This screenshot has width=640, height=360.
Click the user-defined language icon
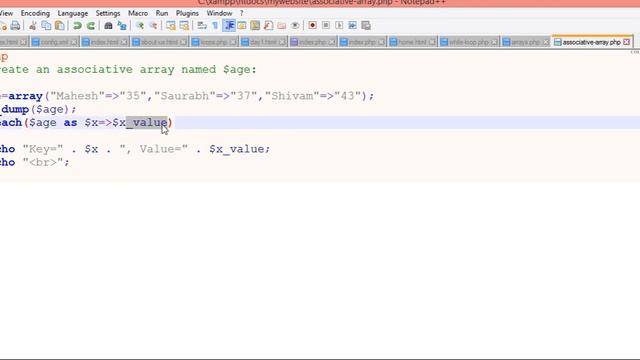pyautogui.click(x=242, y=26)
